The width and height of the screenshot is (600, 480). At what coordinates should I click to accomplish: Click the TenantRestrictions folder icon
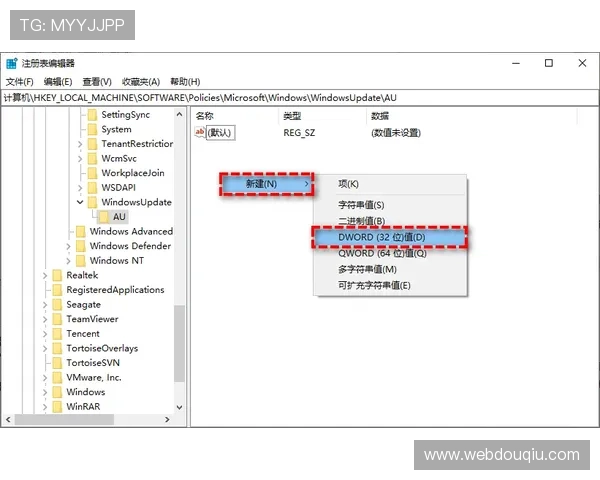[x=92, y=144]
